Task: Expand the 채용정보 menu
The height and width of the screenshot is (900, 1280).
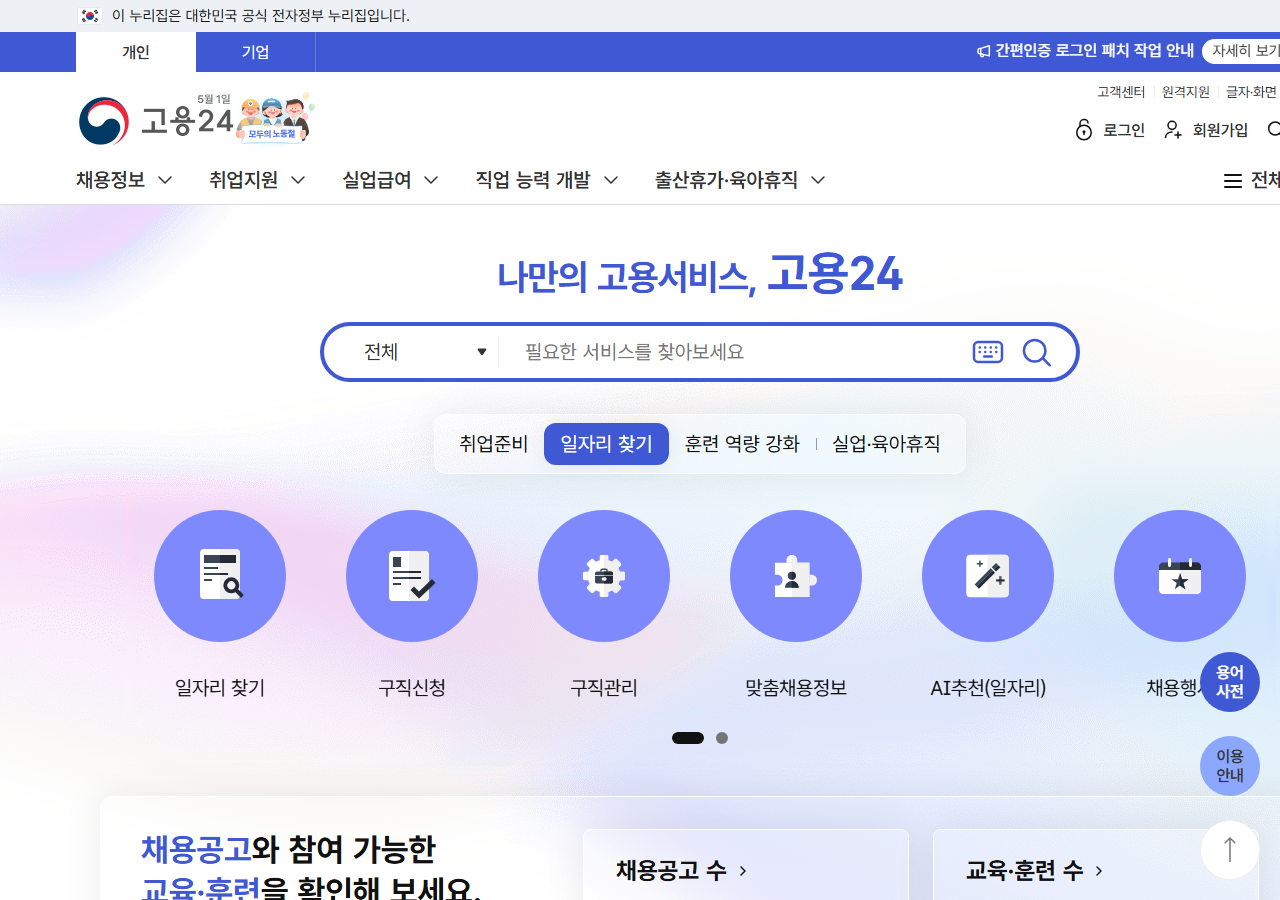Action: (124, 180)
